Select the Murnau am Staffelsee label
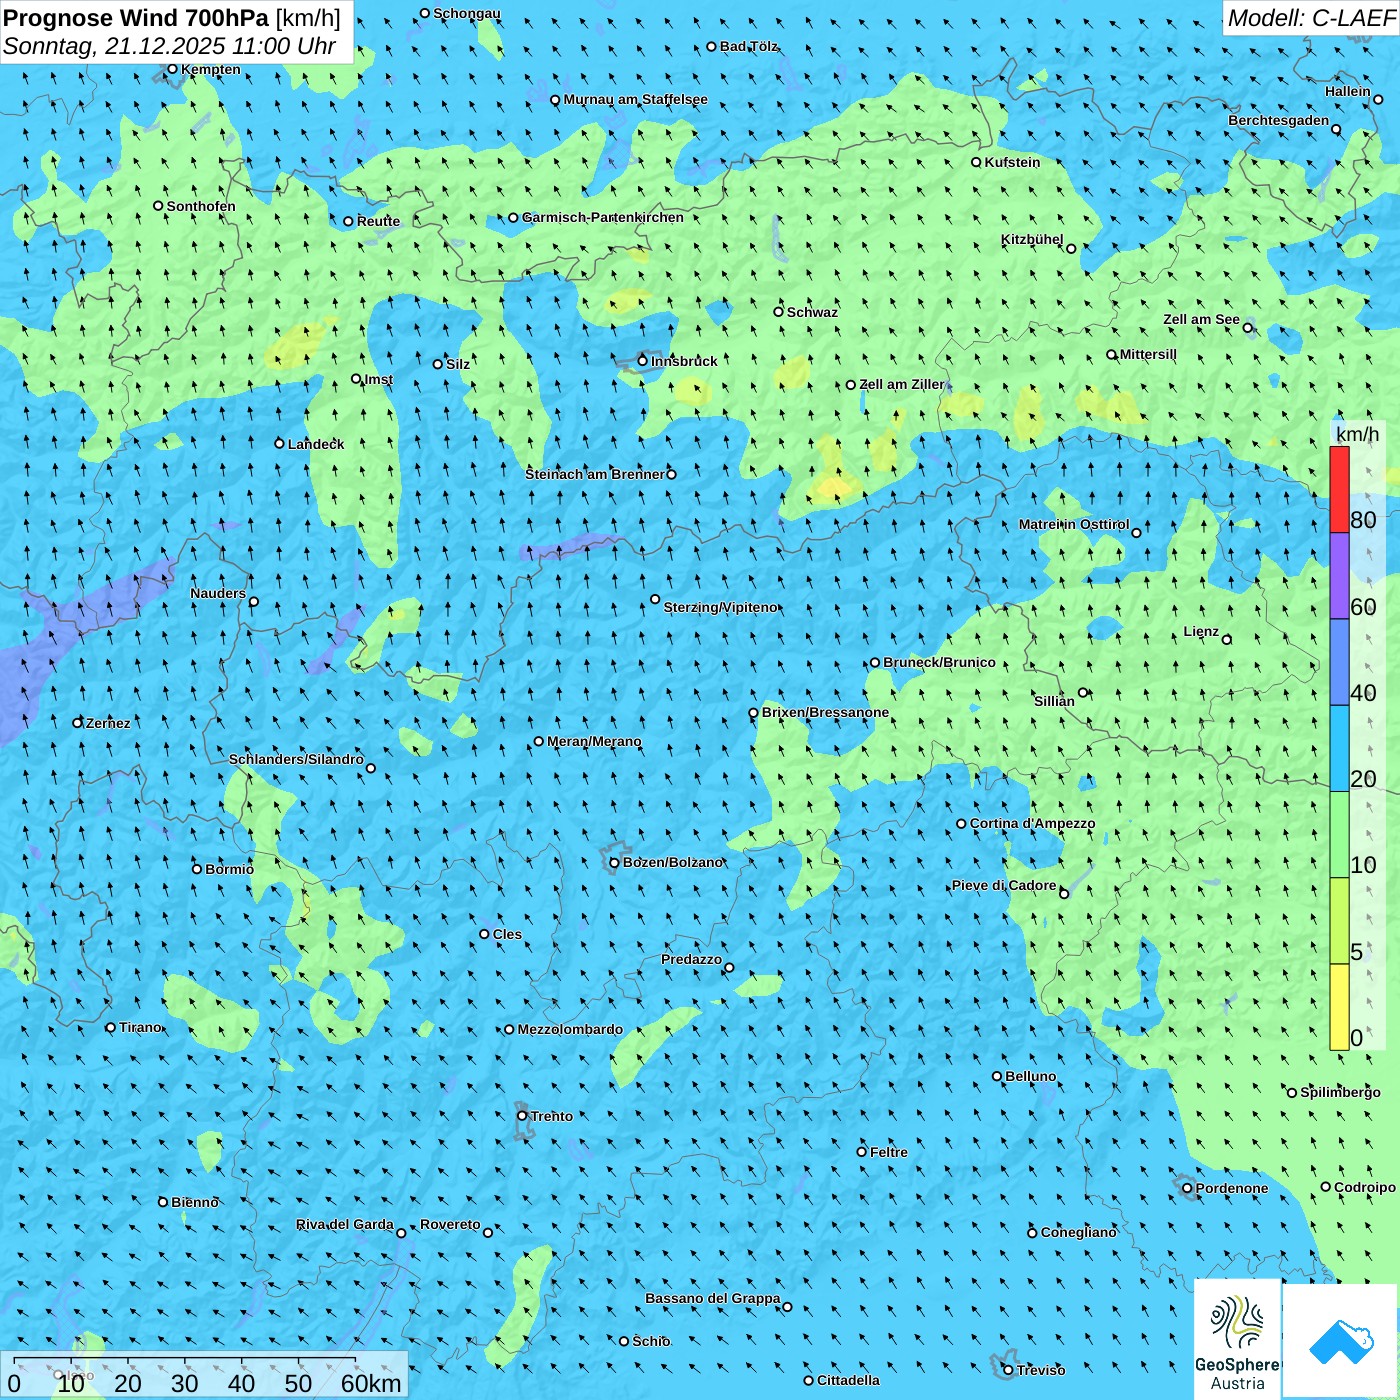The width and height of the screenshot is (1400, 1400). (635, 100)
